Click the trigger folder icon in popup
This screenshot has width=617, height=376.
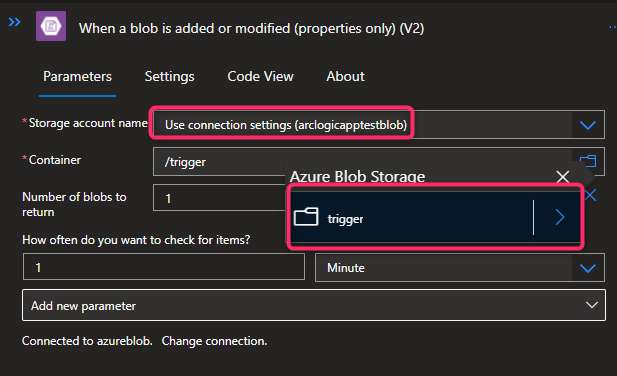point(306,217)
